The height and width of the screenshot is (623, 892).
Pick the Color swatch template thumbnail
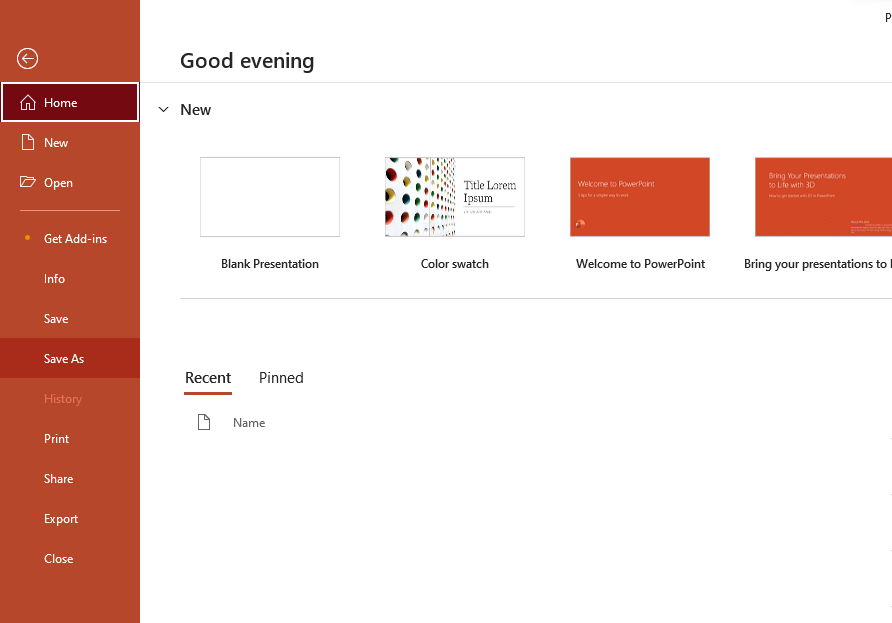pos(455,197)
